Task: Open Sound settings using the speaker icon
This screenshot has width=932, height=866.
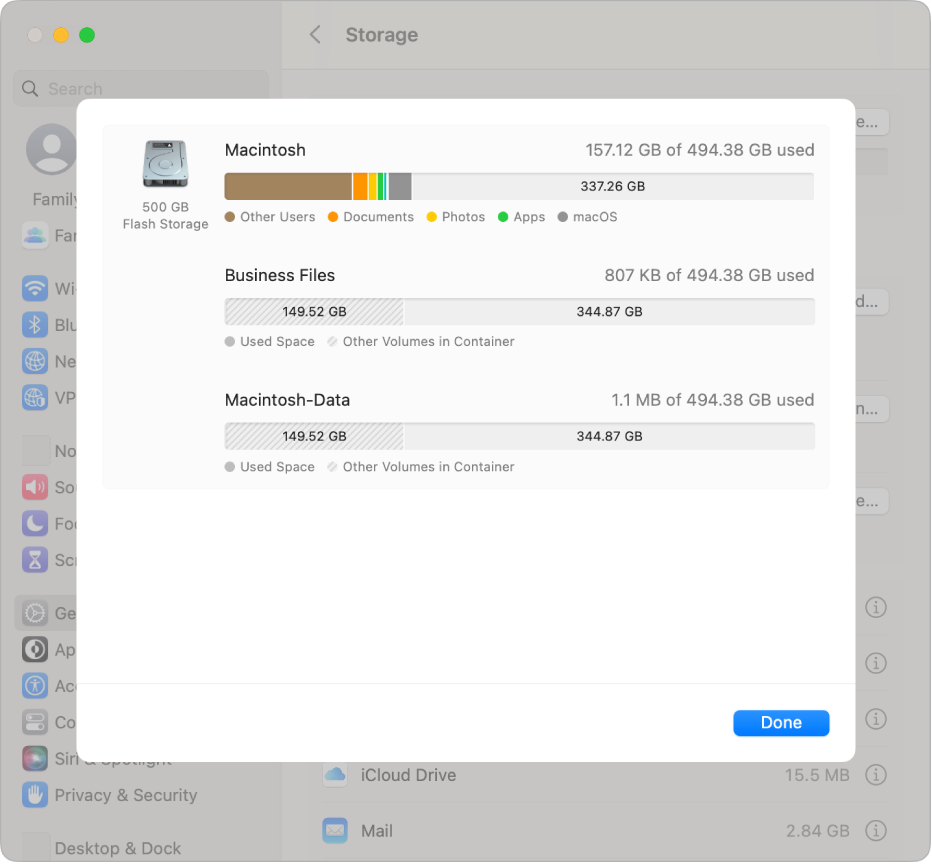Action: [34, 487]
